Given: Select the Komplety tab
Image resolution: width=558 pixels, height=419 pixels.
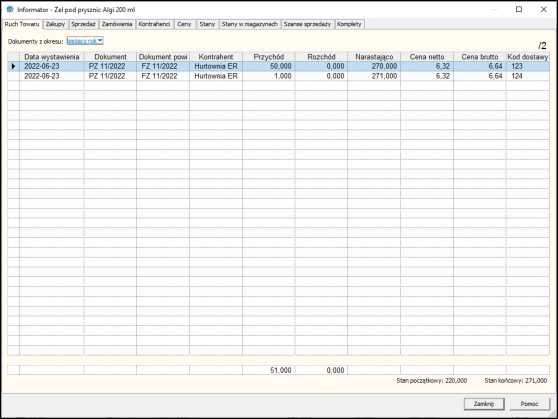Looking at the screenshot, I should (x=349, y=24).
